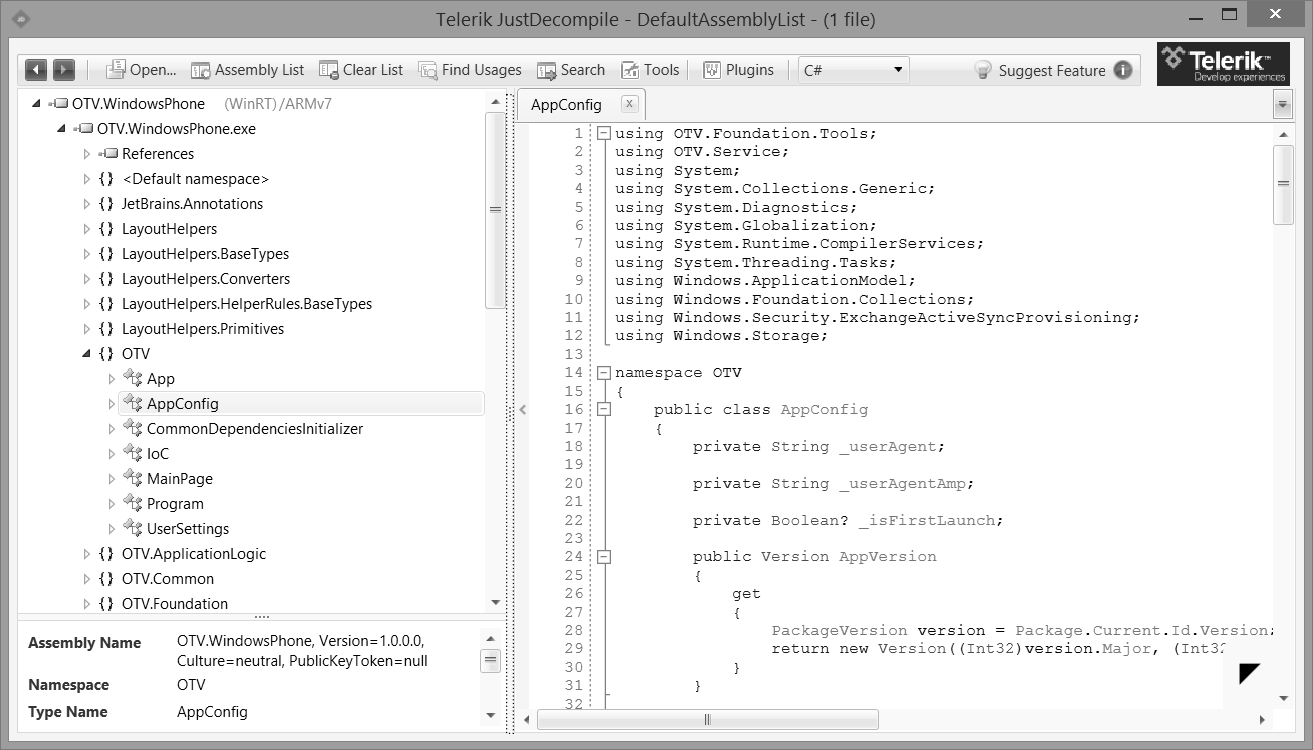Select the LayoutHelpers namespace
The width and height of the screenshot is (1313, 750).
coord(169,228)
